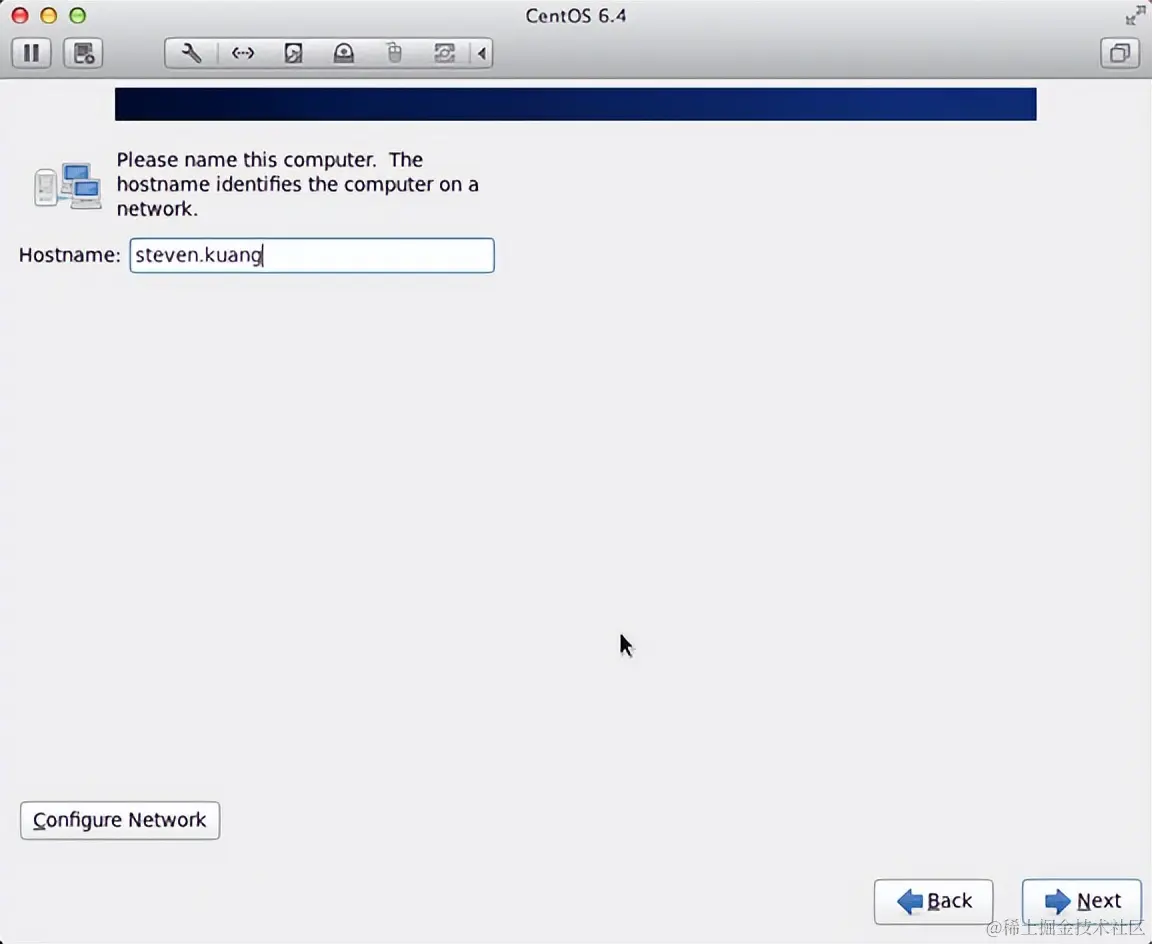Click into the Hostname text field
This screenshot has height=944, width=1152.
coord(312,255)
